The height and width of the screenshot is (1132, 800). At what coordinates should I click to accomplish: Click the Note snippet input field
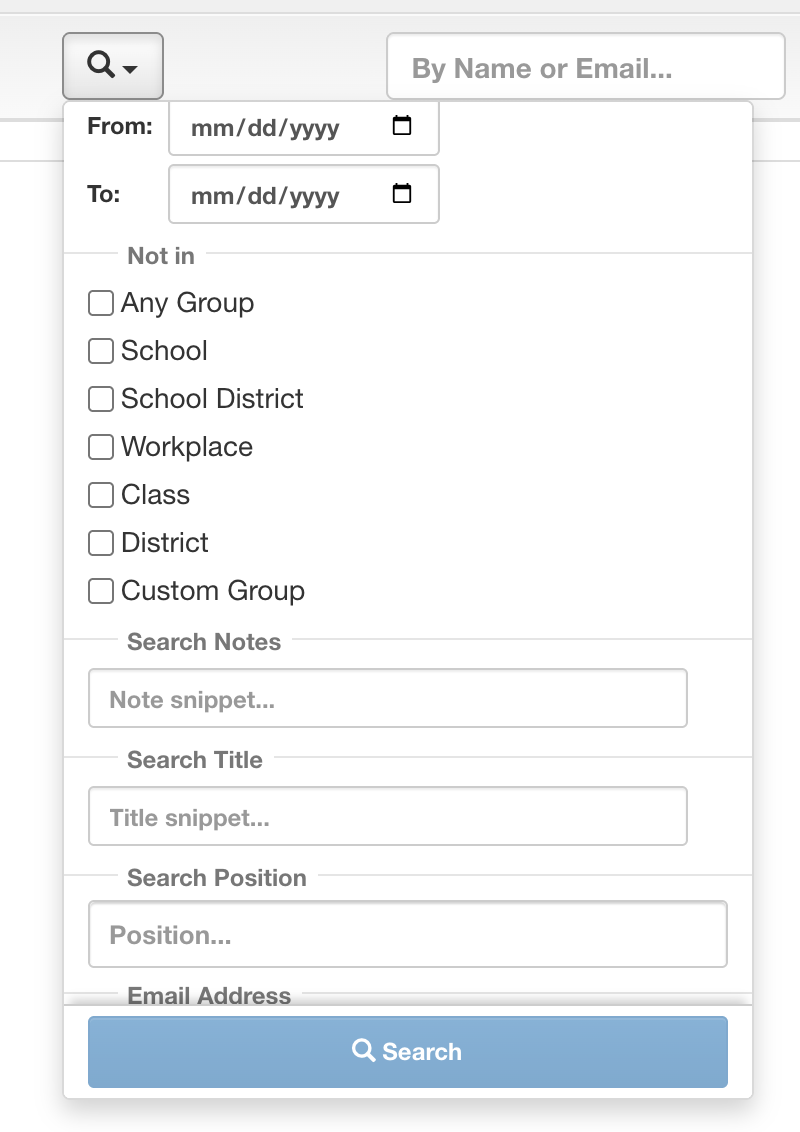tap(388, 698)
